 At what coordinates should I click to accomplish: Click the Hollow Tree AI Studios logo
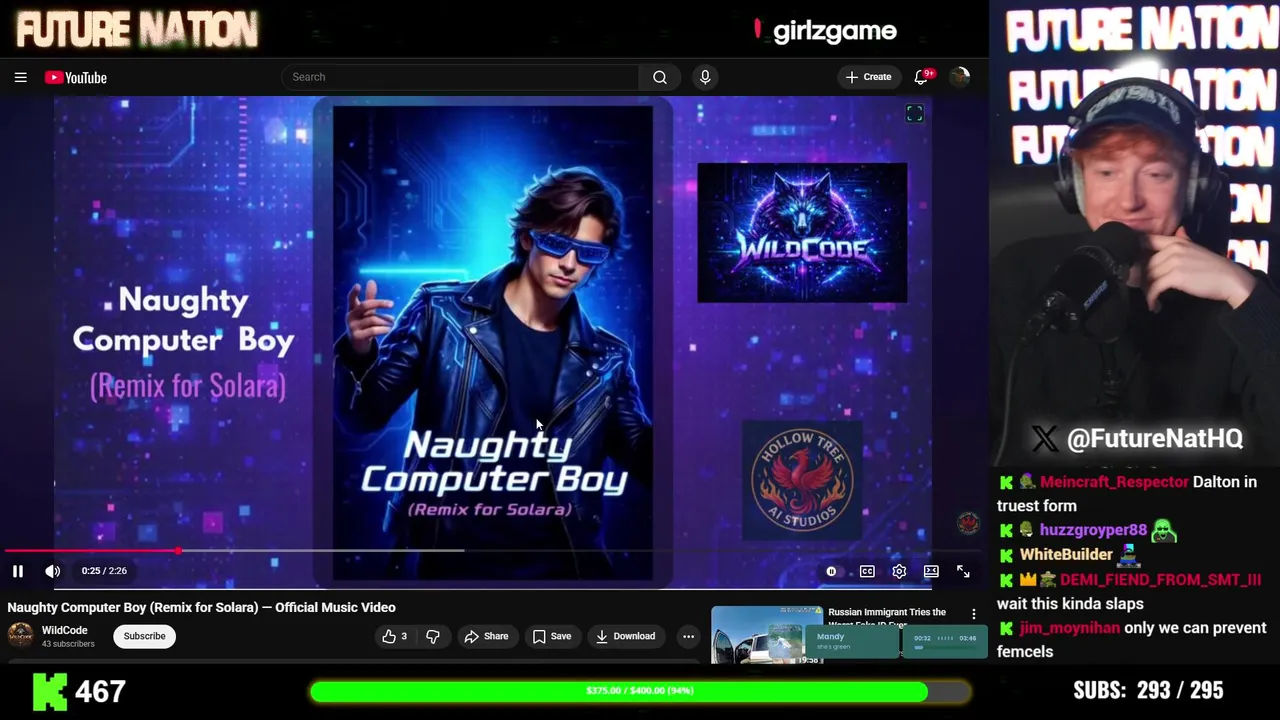(802, 480)
